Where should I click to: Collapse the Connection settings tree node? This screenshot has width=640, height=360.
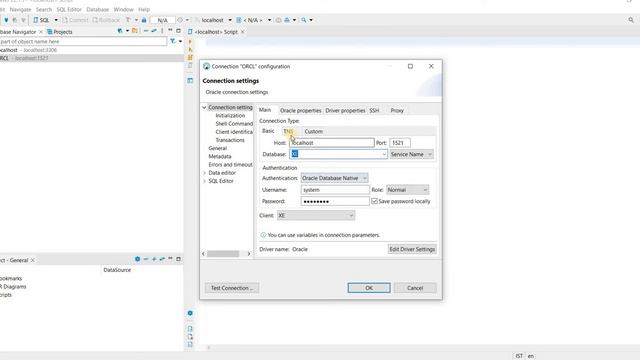(204, 107)
